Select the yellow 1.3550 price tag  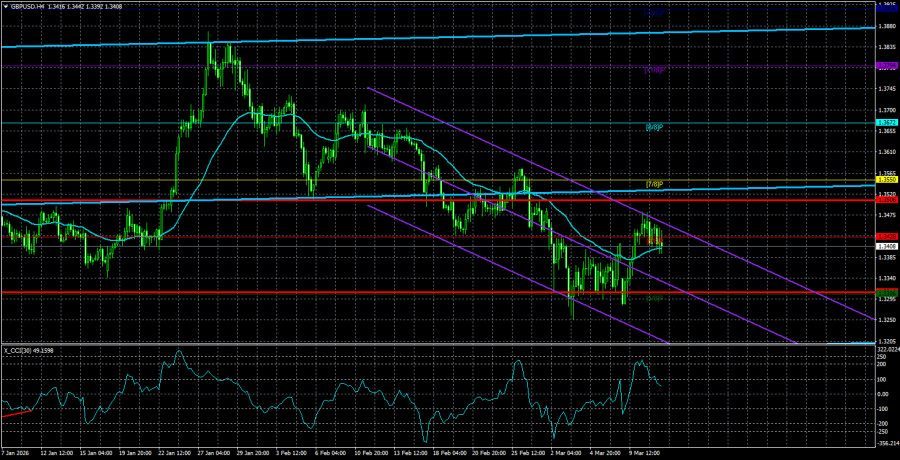tap(886, 181)
